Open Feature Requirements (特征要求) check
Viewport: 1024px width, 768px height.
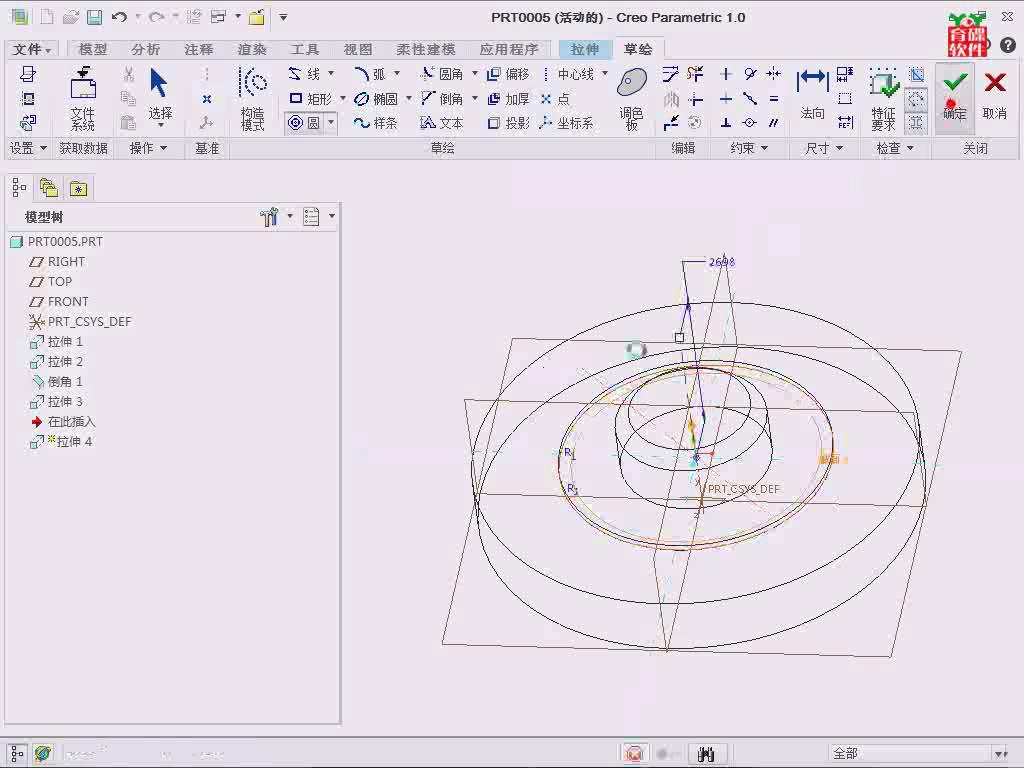pyautogui.click(x=883, y=99)
